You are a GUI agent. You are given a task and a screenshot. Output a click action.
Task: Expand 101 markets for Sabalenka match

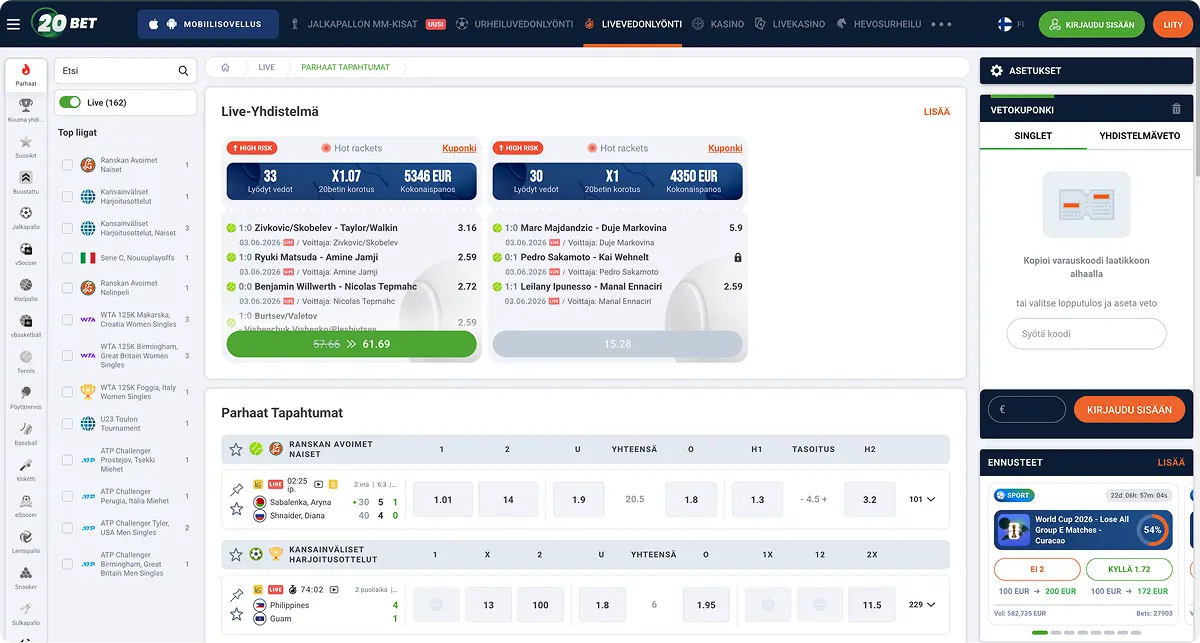[922, 499]
